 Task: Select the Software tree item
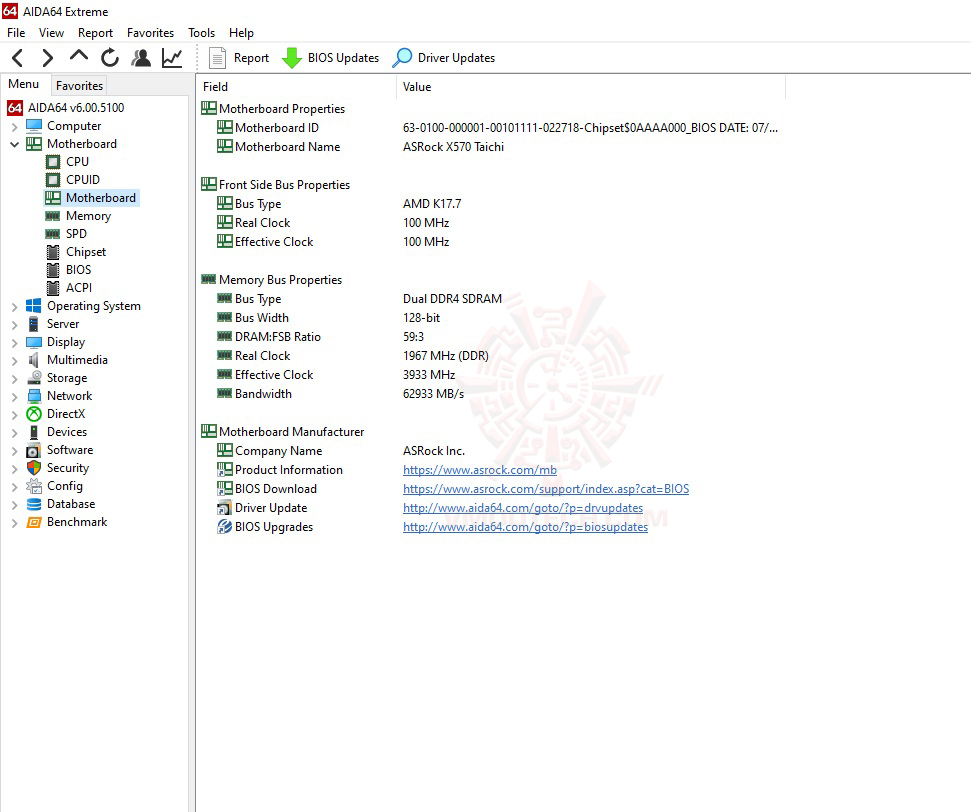click(x=70, y=450)
